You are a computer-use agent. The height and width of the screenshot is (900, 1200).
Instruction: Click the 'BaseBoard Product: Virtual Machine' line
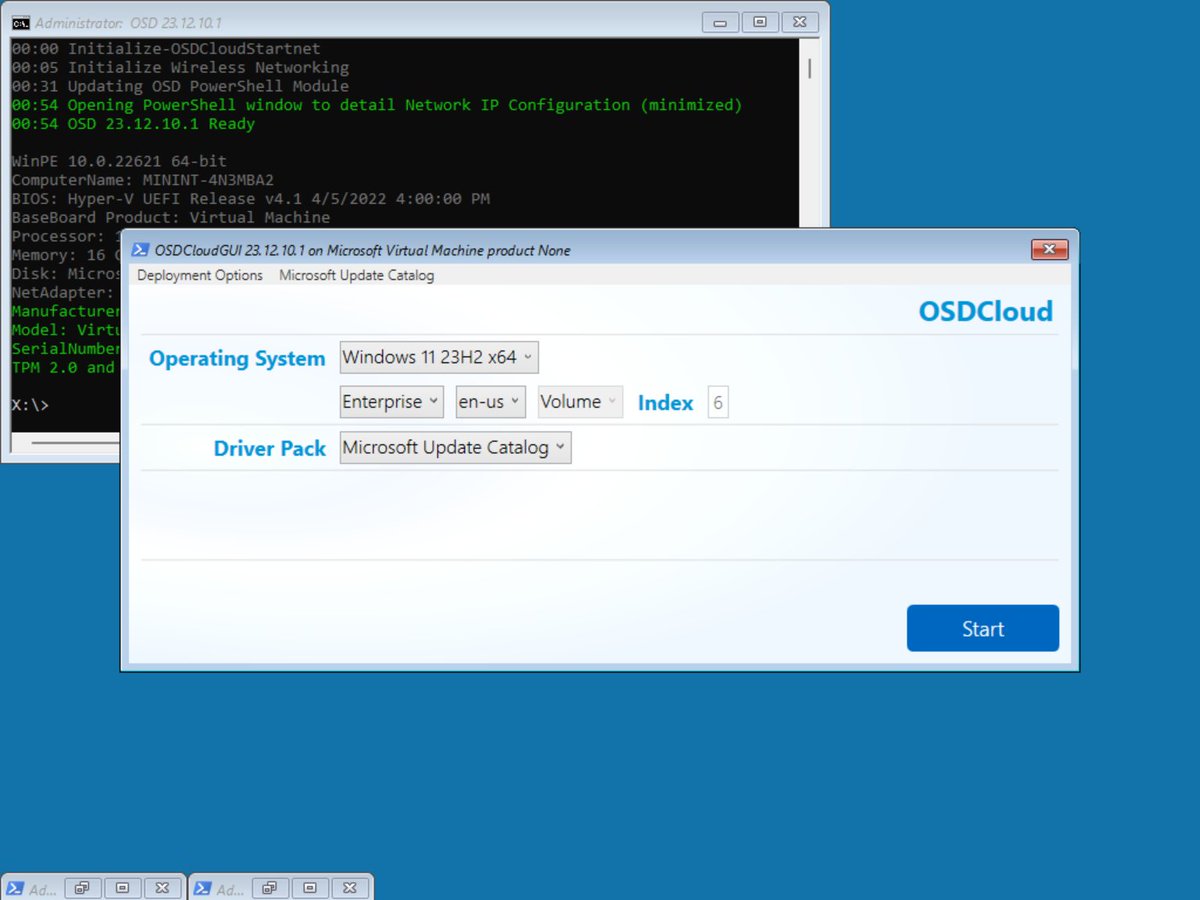[171, 217]
